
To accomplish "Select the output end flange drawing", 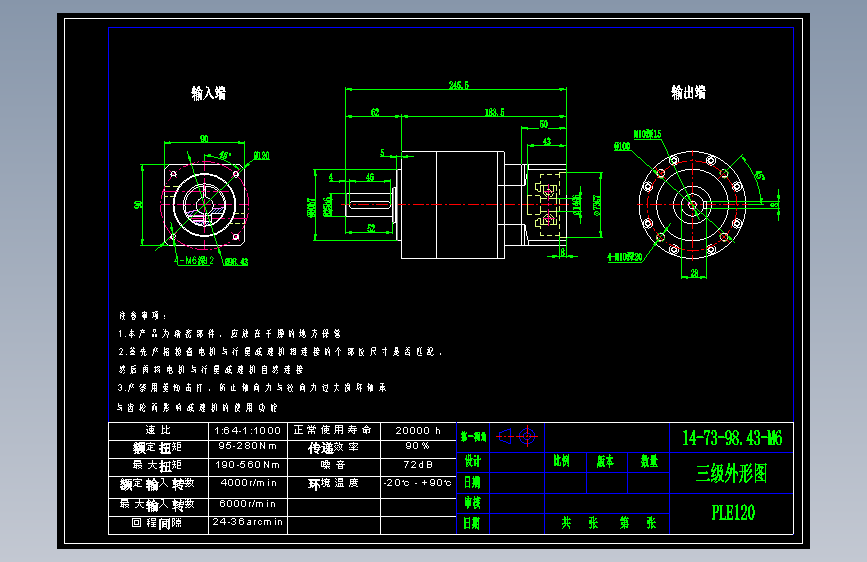I will click(692, 205).
